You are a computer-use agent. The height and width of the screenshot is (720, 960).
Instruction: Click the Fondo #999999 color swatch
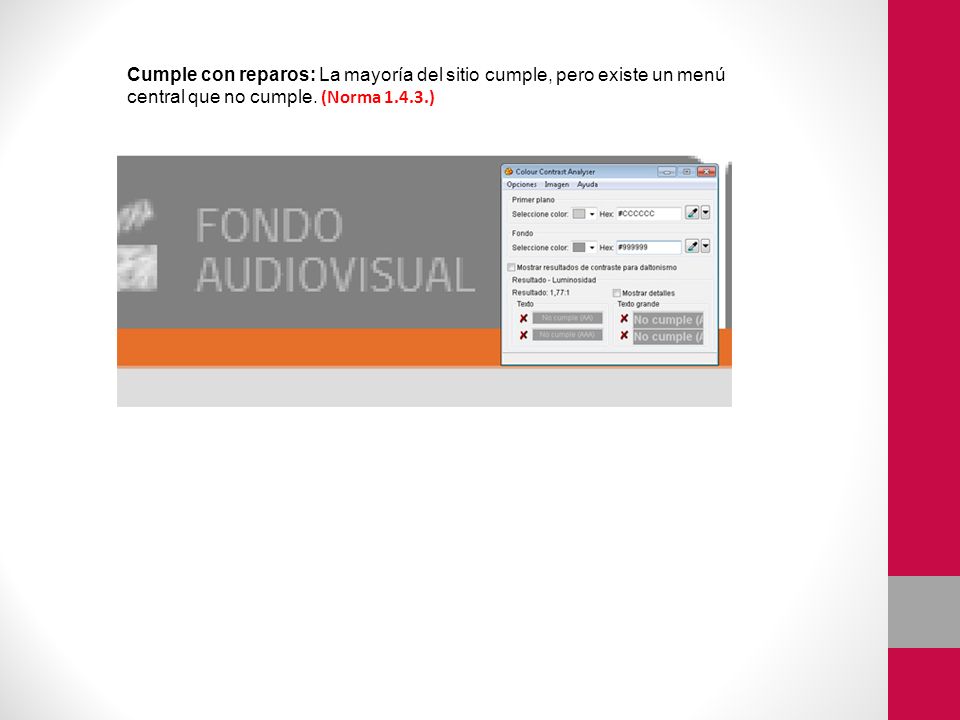579,247
